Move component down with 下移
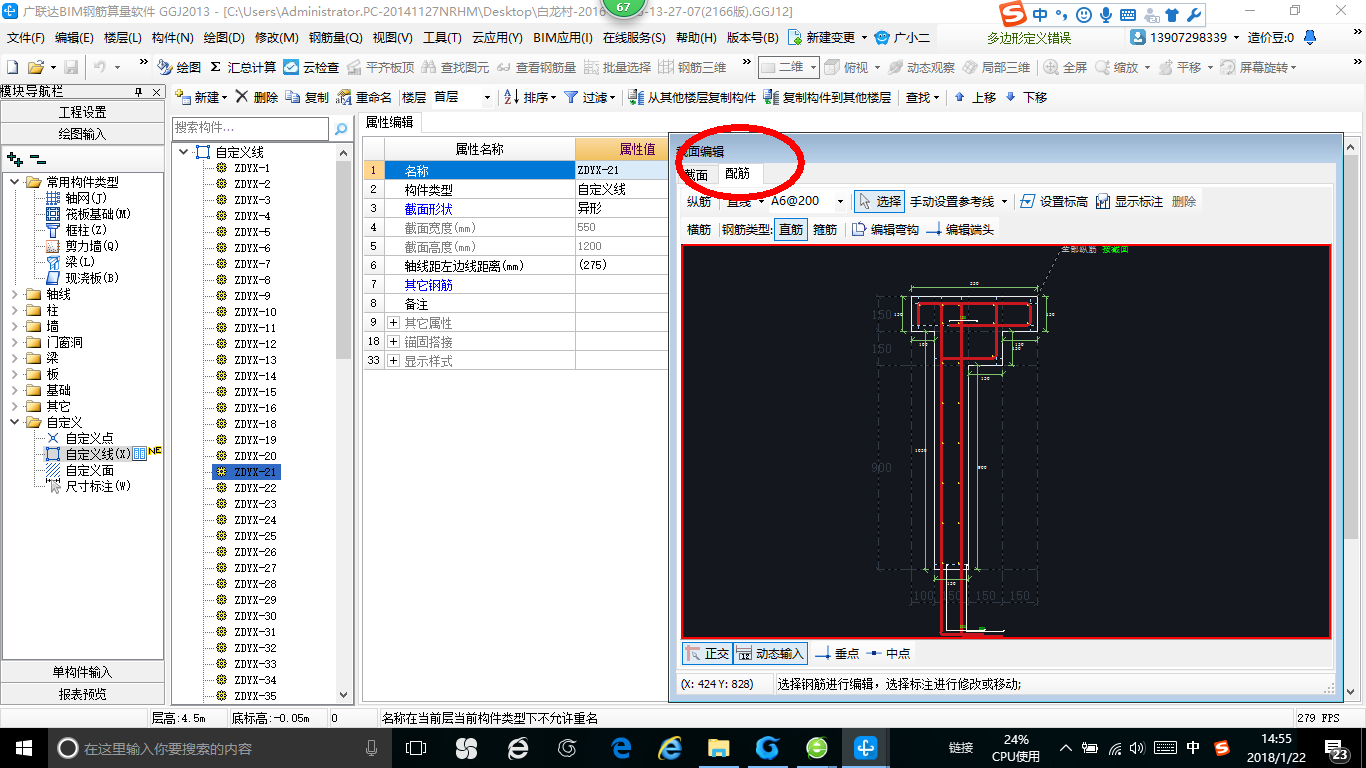The width and height of the screenshot is (1366, 768). coord(1026,97)
